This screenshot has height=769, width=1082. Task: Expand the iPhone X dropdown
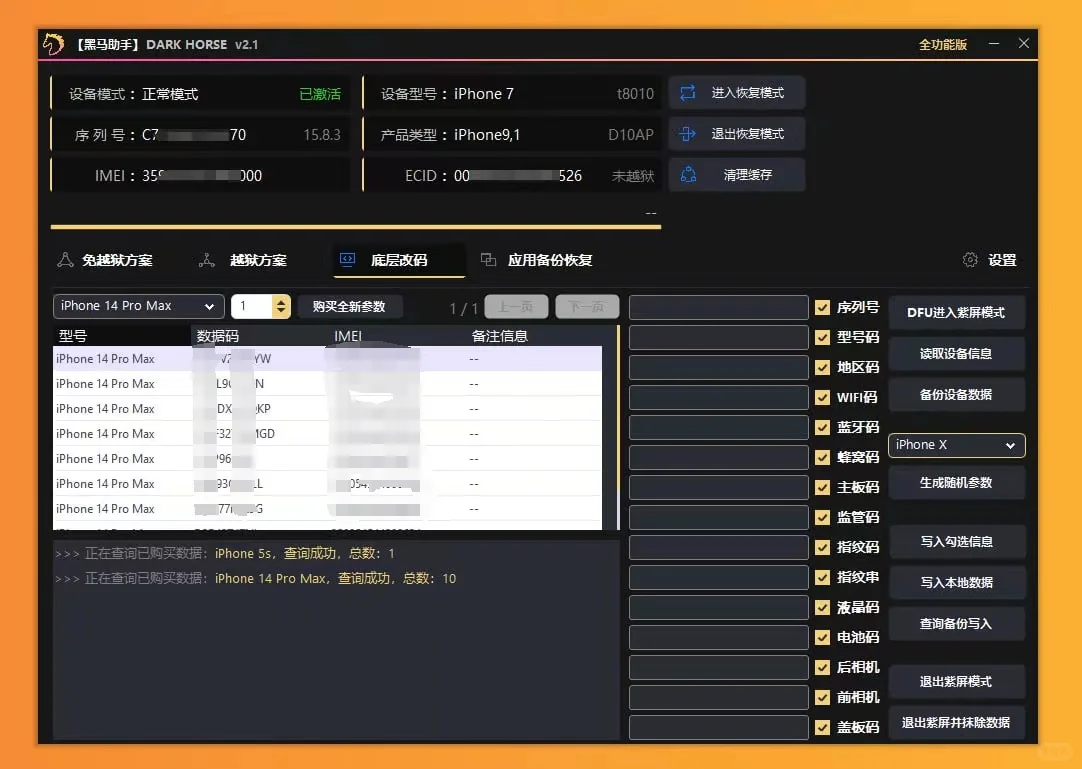pyautogui.click(x=956, y=445)
